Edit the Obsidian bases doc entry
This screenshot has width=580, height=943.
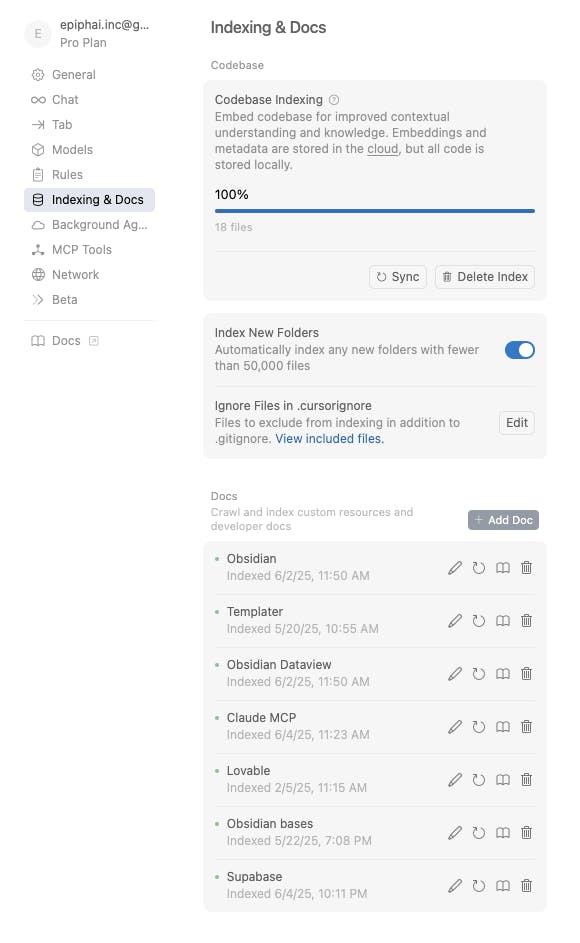point(455,832)
